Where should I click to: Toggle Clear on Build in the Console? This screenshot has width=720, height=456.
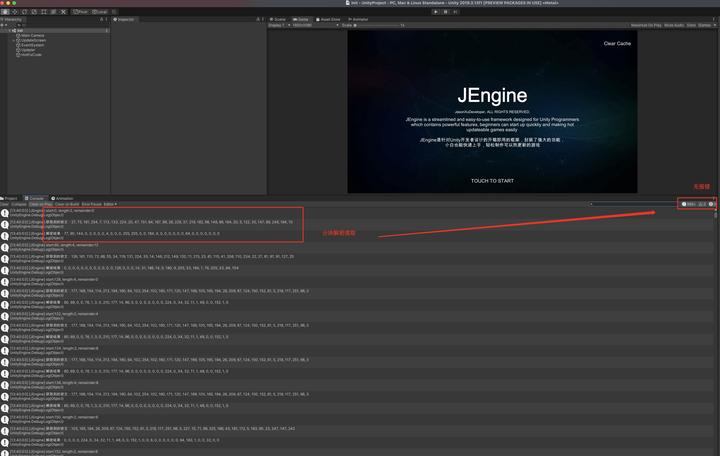coord(67,204)
